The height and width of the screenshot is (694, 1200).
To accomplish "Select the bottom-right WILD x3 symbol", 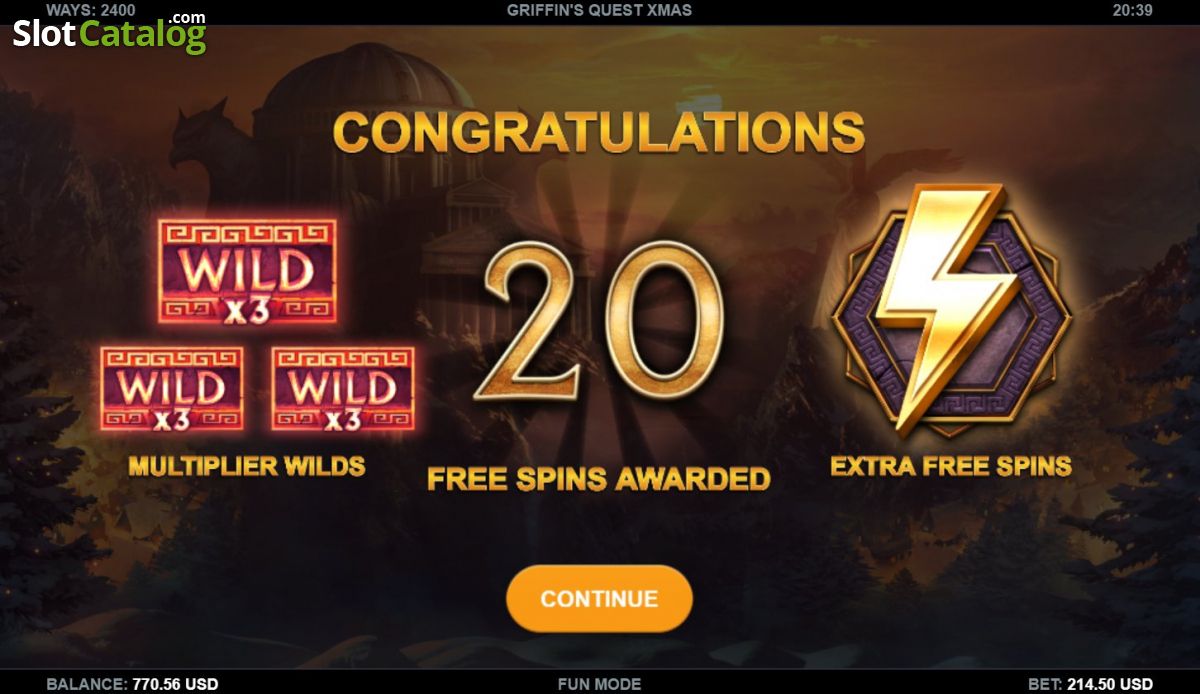I will point(343,389).
